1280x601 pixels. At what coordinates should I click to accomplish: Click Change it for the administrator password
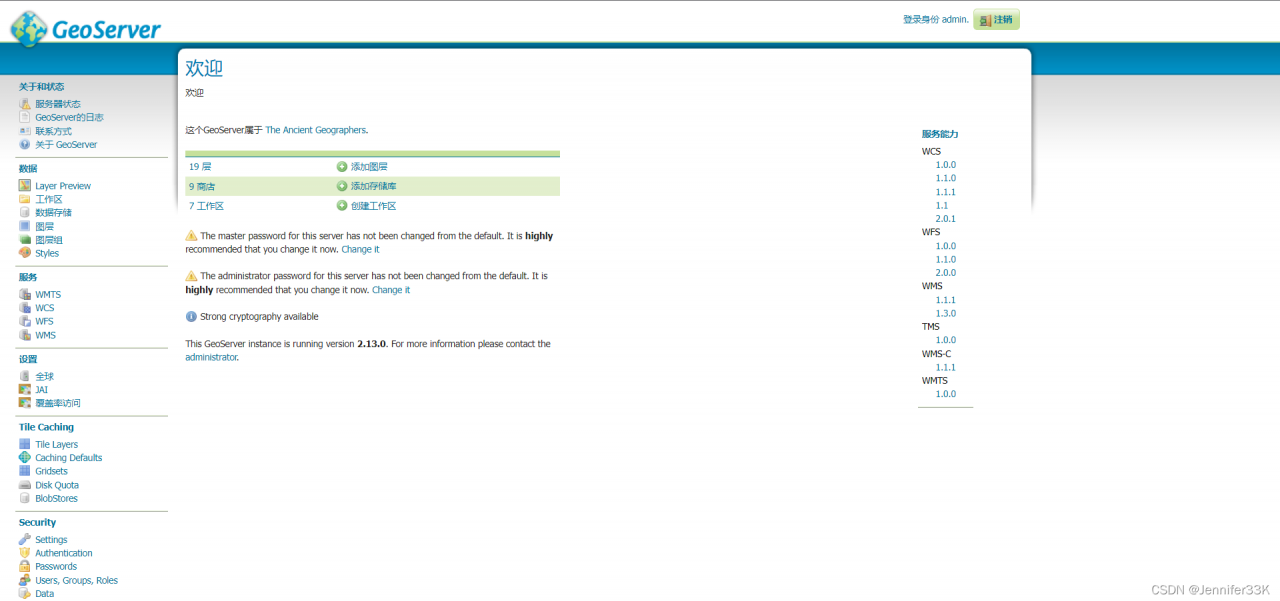[x=391, y=290]
